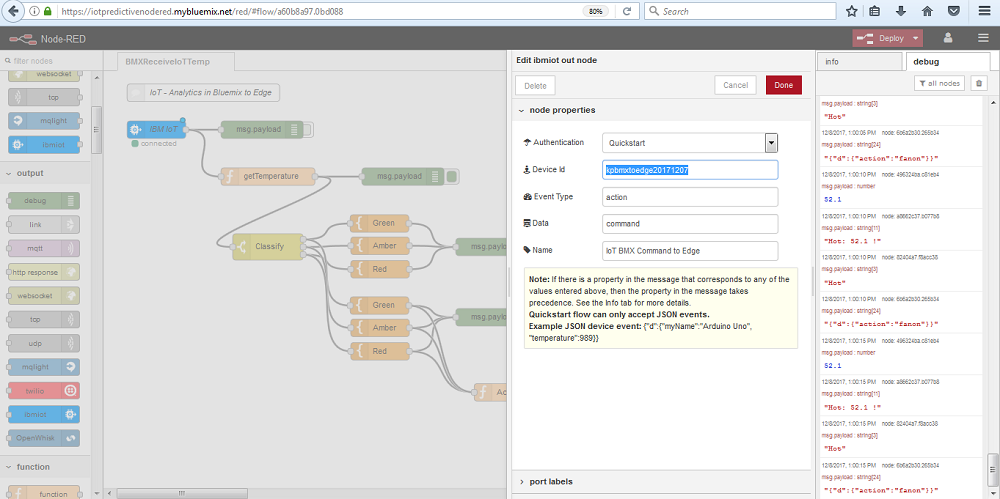Click the canvas horizontal scrollbar
1000x499 pixels.
(182, 493)
